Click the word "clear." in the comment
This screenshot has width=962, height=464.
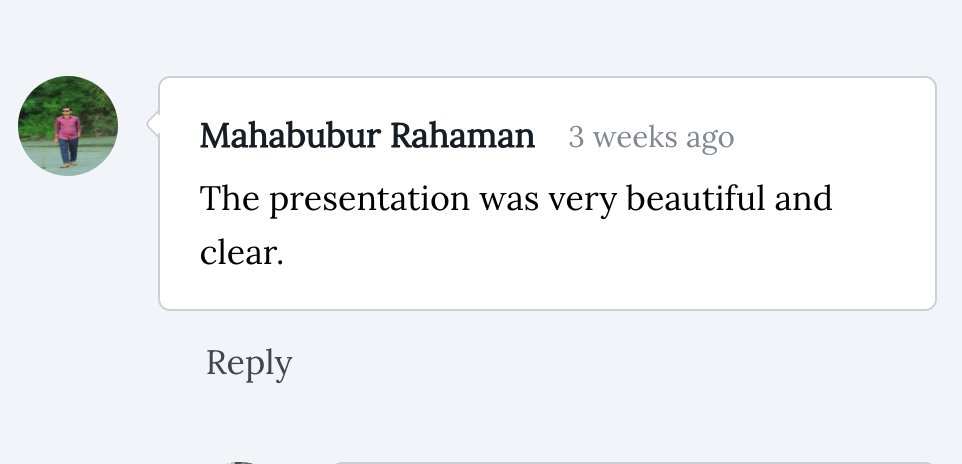(242, 252)
